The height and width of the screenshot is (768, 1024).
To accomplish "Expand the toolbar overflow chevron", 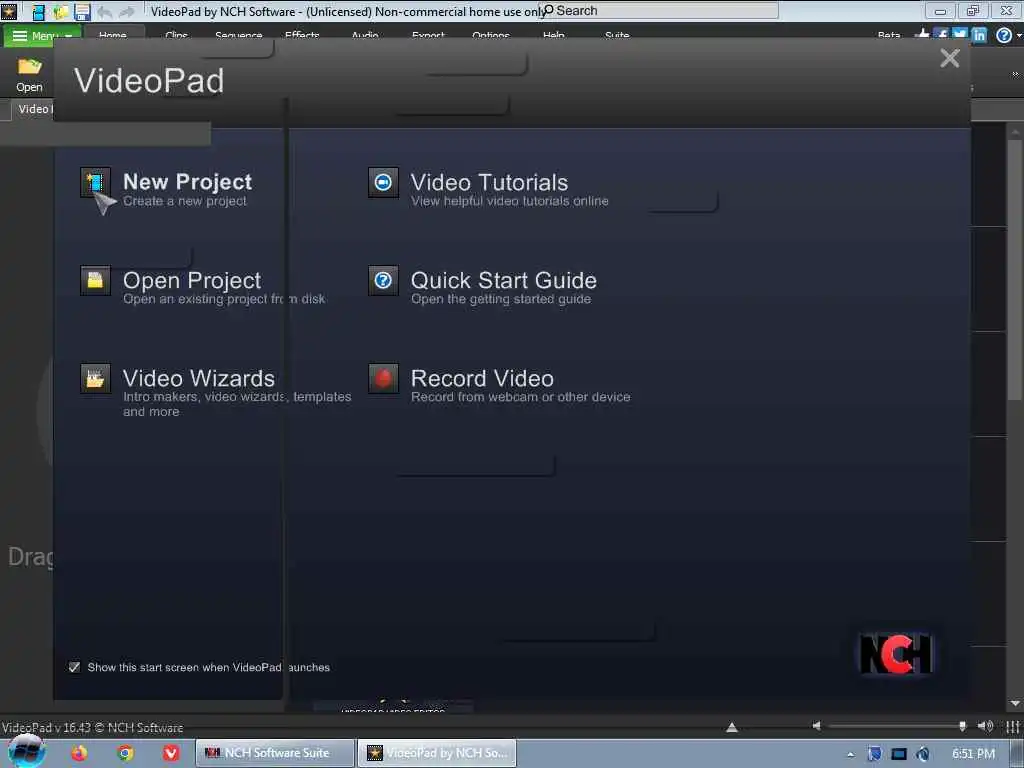I will tap(1015, 74).
